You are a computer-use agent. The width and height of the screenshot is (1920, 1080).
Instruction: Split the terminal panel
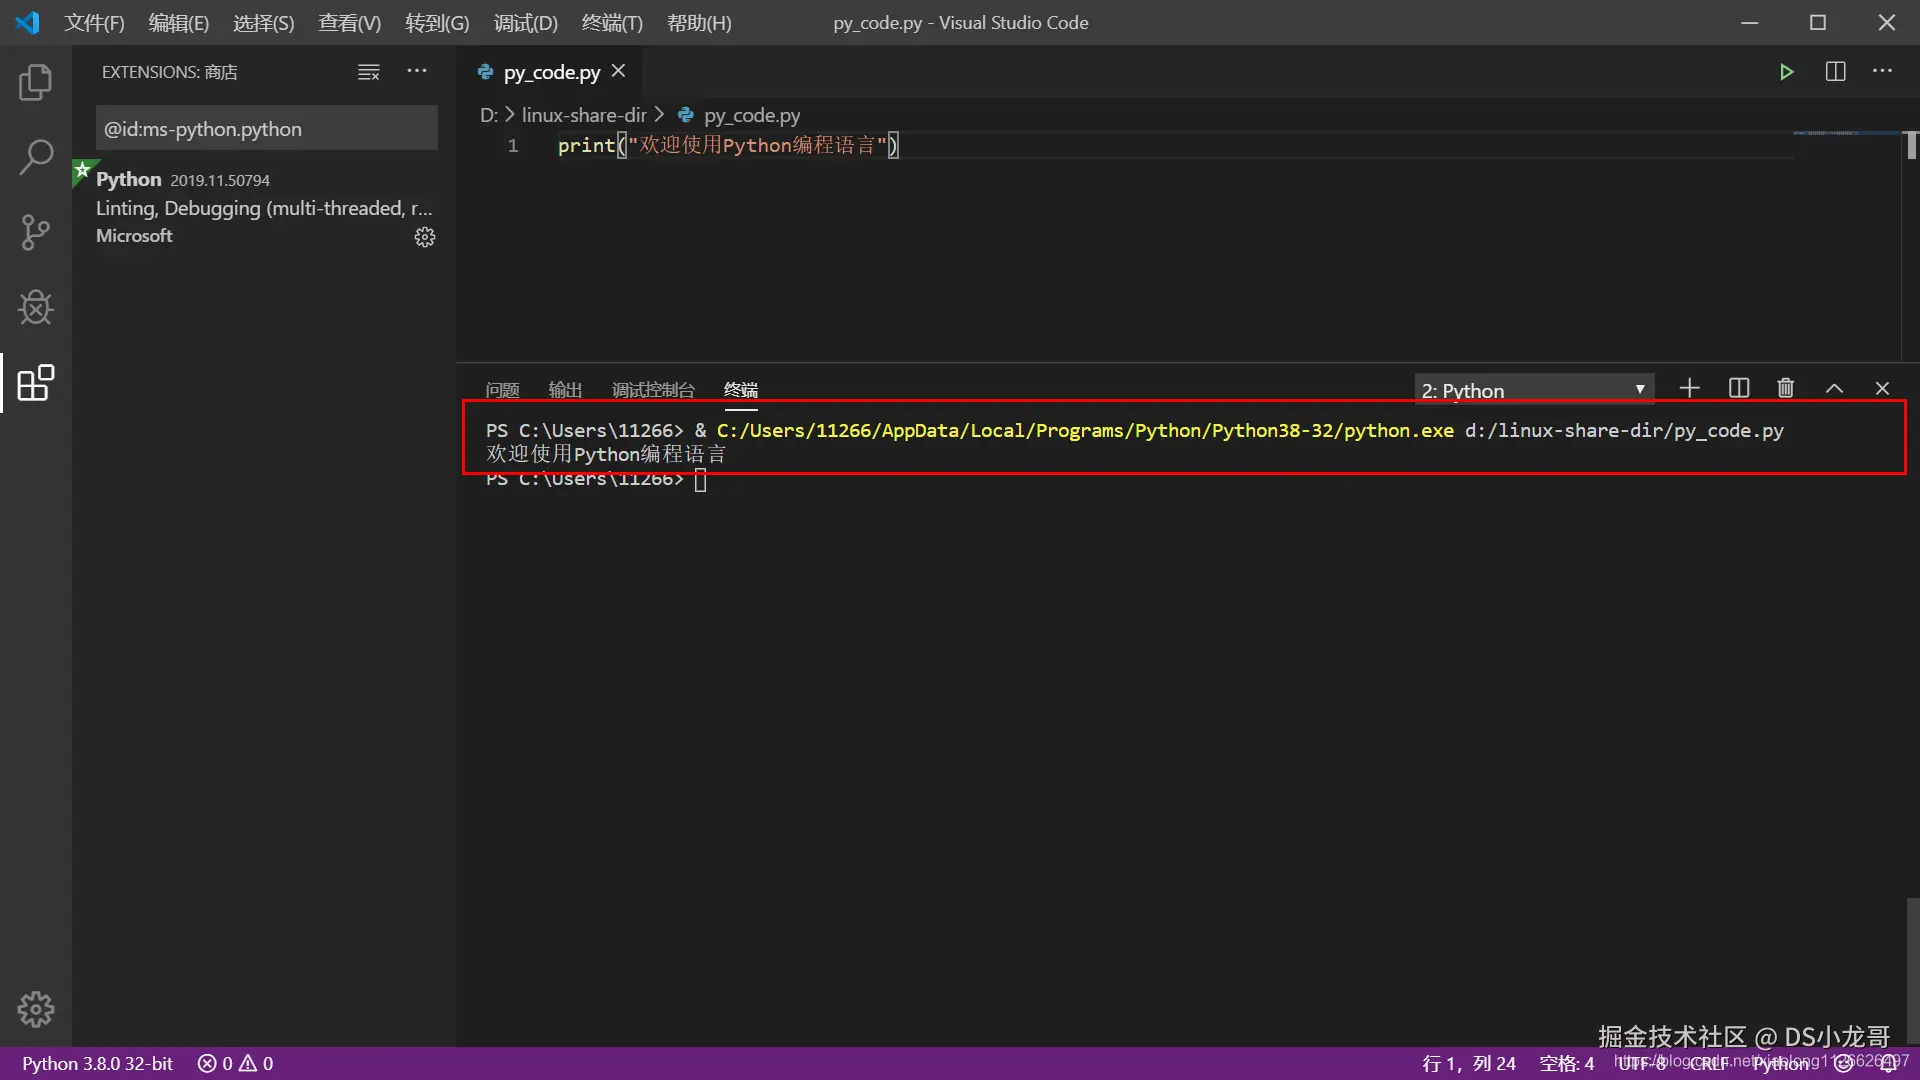(x=1738, y=388)
